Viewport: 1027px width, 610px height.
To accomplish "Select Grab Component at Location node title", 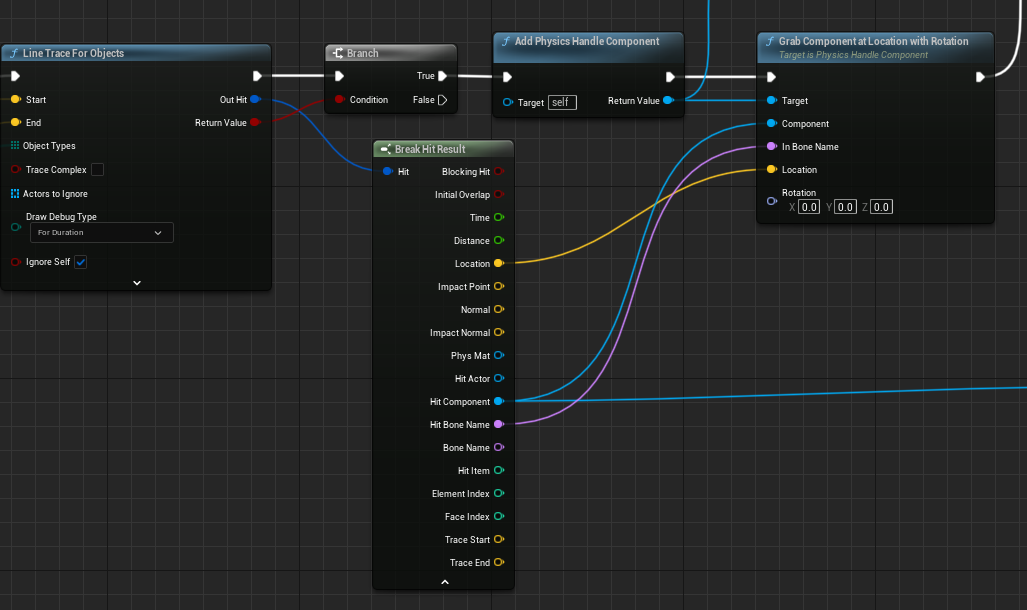I will coord(873,41).
